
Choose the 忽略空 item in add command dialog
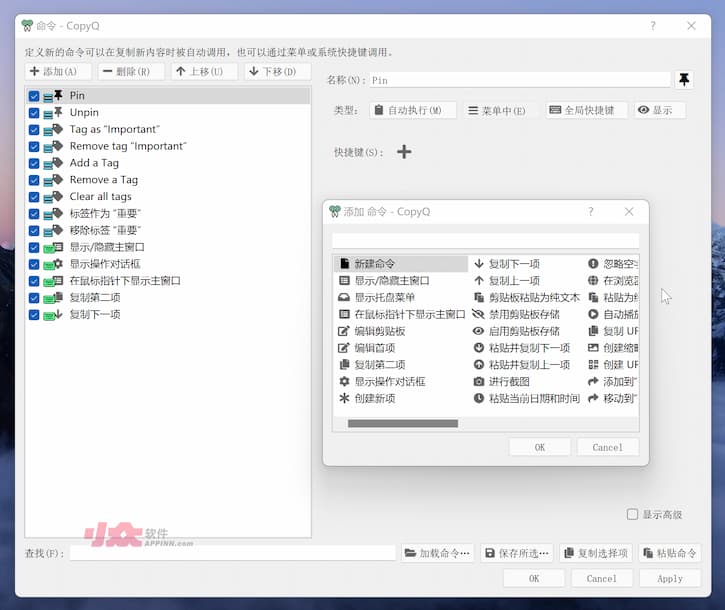613,264
